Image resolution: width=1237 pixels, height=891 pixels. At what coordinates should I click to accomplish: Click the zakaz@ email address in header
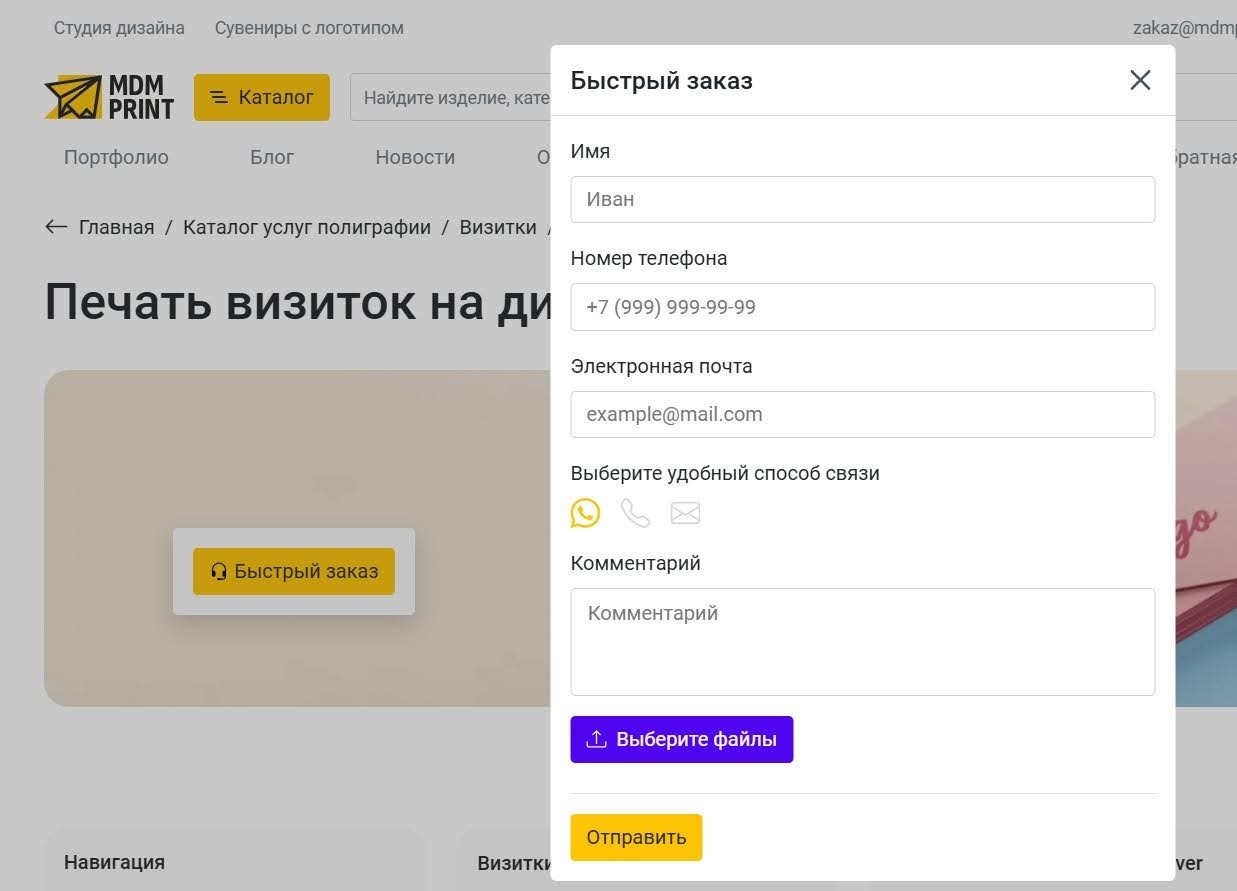(1185, 28)
